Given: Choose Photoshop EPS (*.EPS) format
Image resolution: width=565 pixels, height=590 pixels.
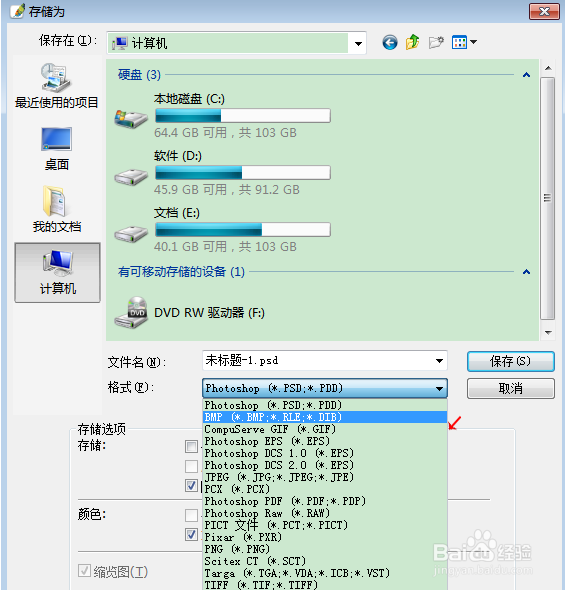Looking at the screenshot, I should [x=325, y=441].
